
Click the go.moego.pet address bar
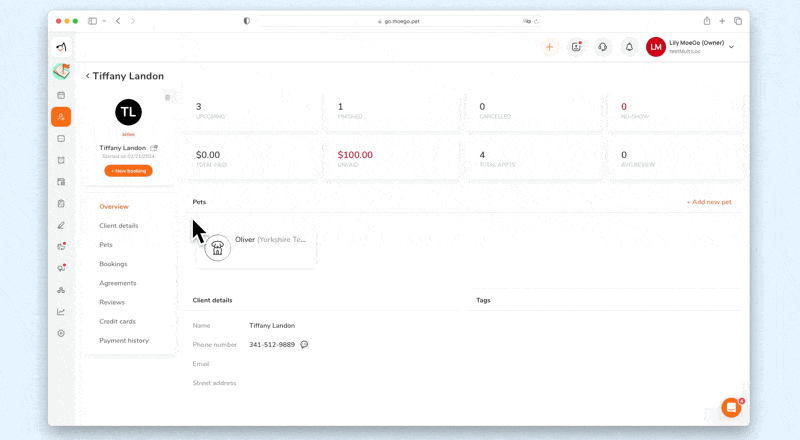click(399, 21)
